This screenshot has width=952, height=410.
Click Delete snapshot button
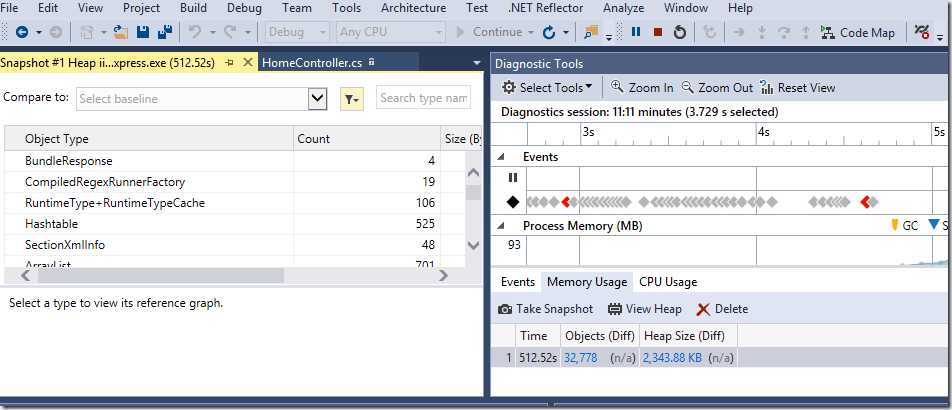point(722,309)
